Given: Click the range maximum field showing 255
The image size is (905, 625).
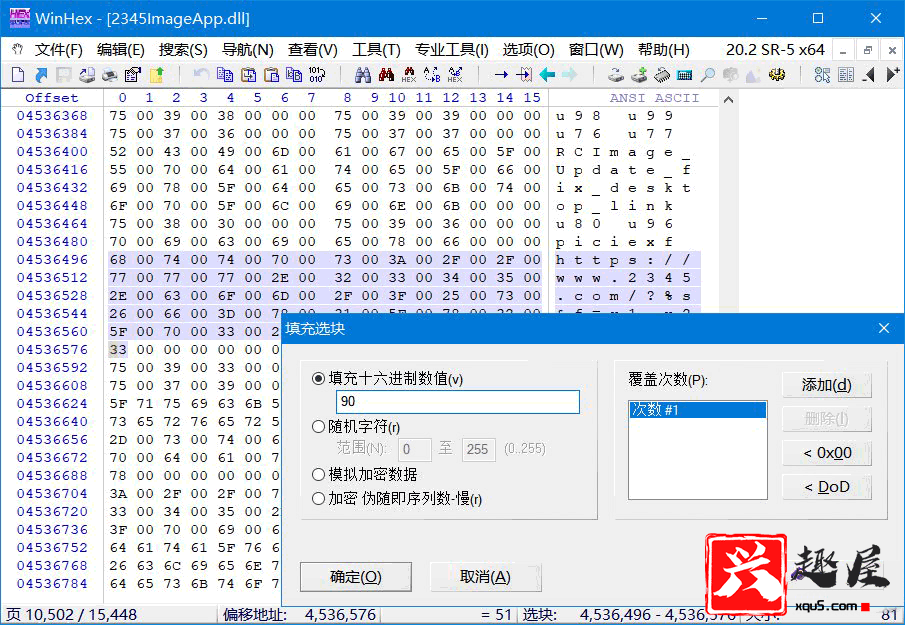Looking at the screenshot, I should (478, 449).
